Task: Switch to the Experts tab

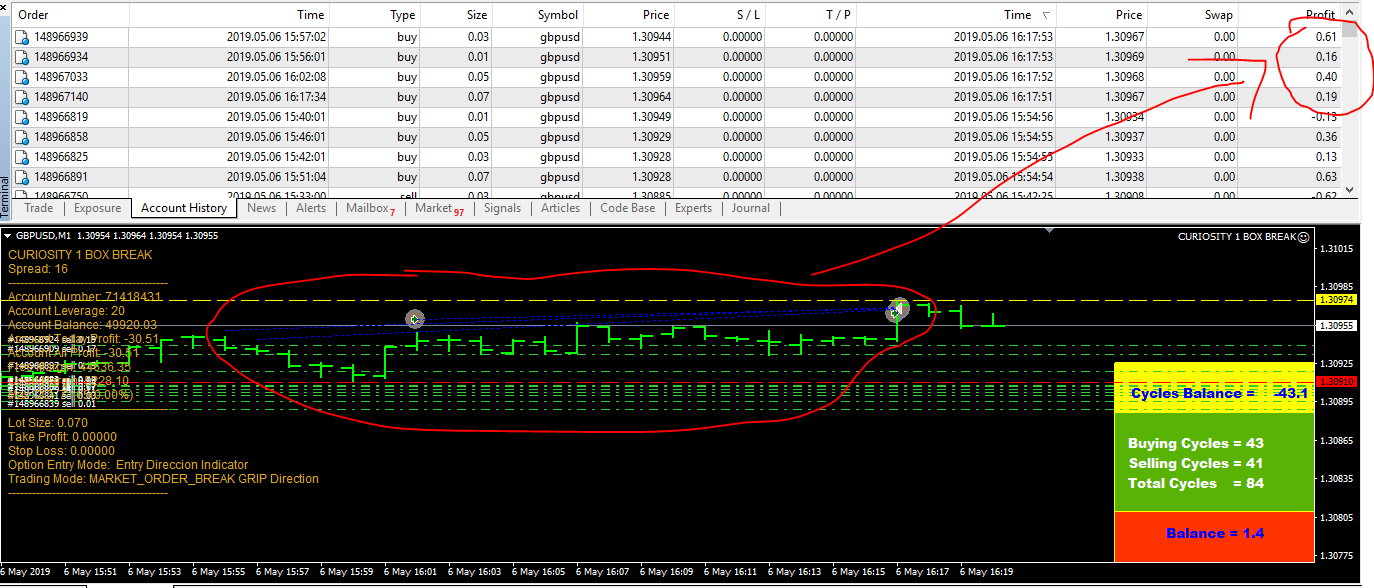Action: pos(693,208)
